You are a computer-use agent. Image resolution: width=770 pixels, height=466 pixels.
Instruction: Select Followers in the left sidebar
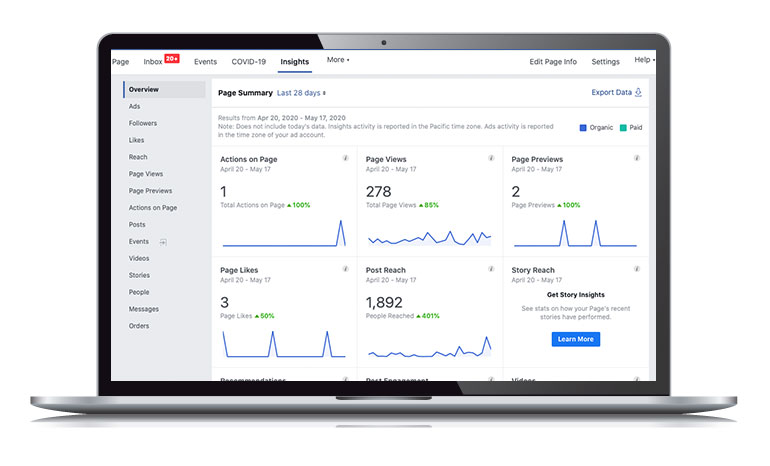click(143, 123)
